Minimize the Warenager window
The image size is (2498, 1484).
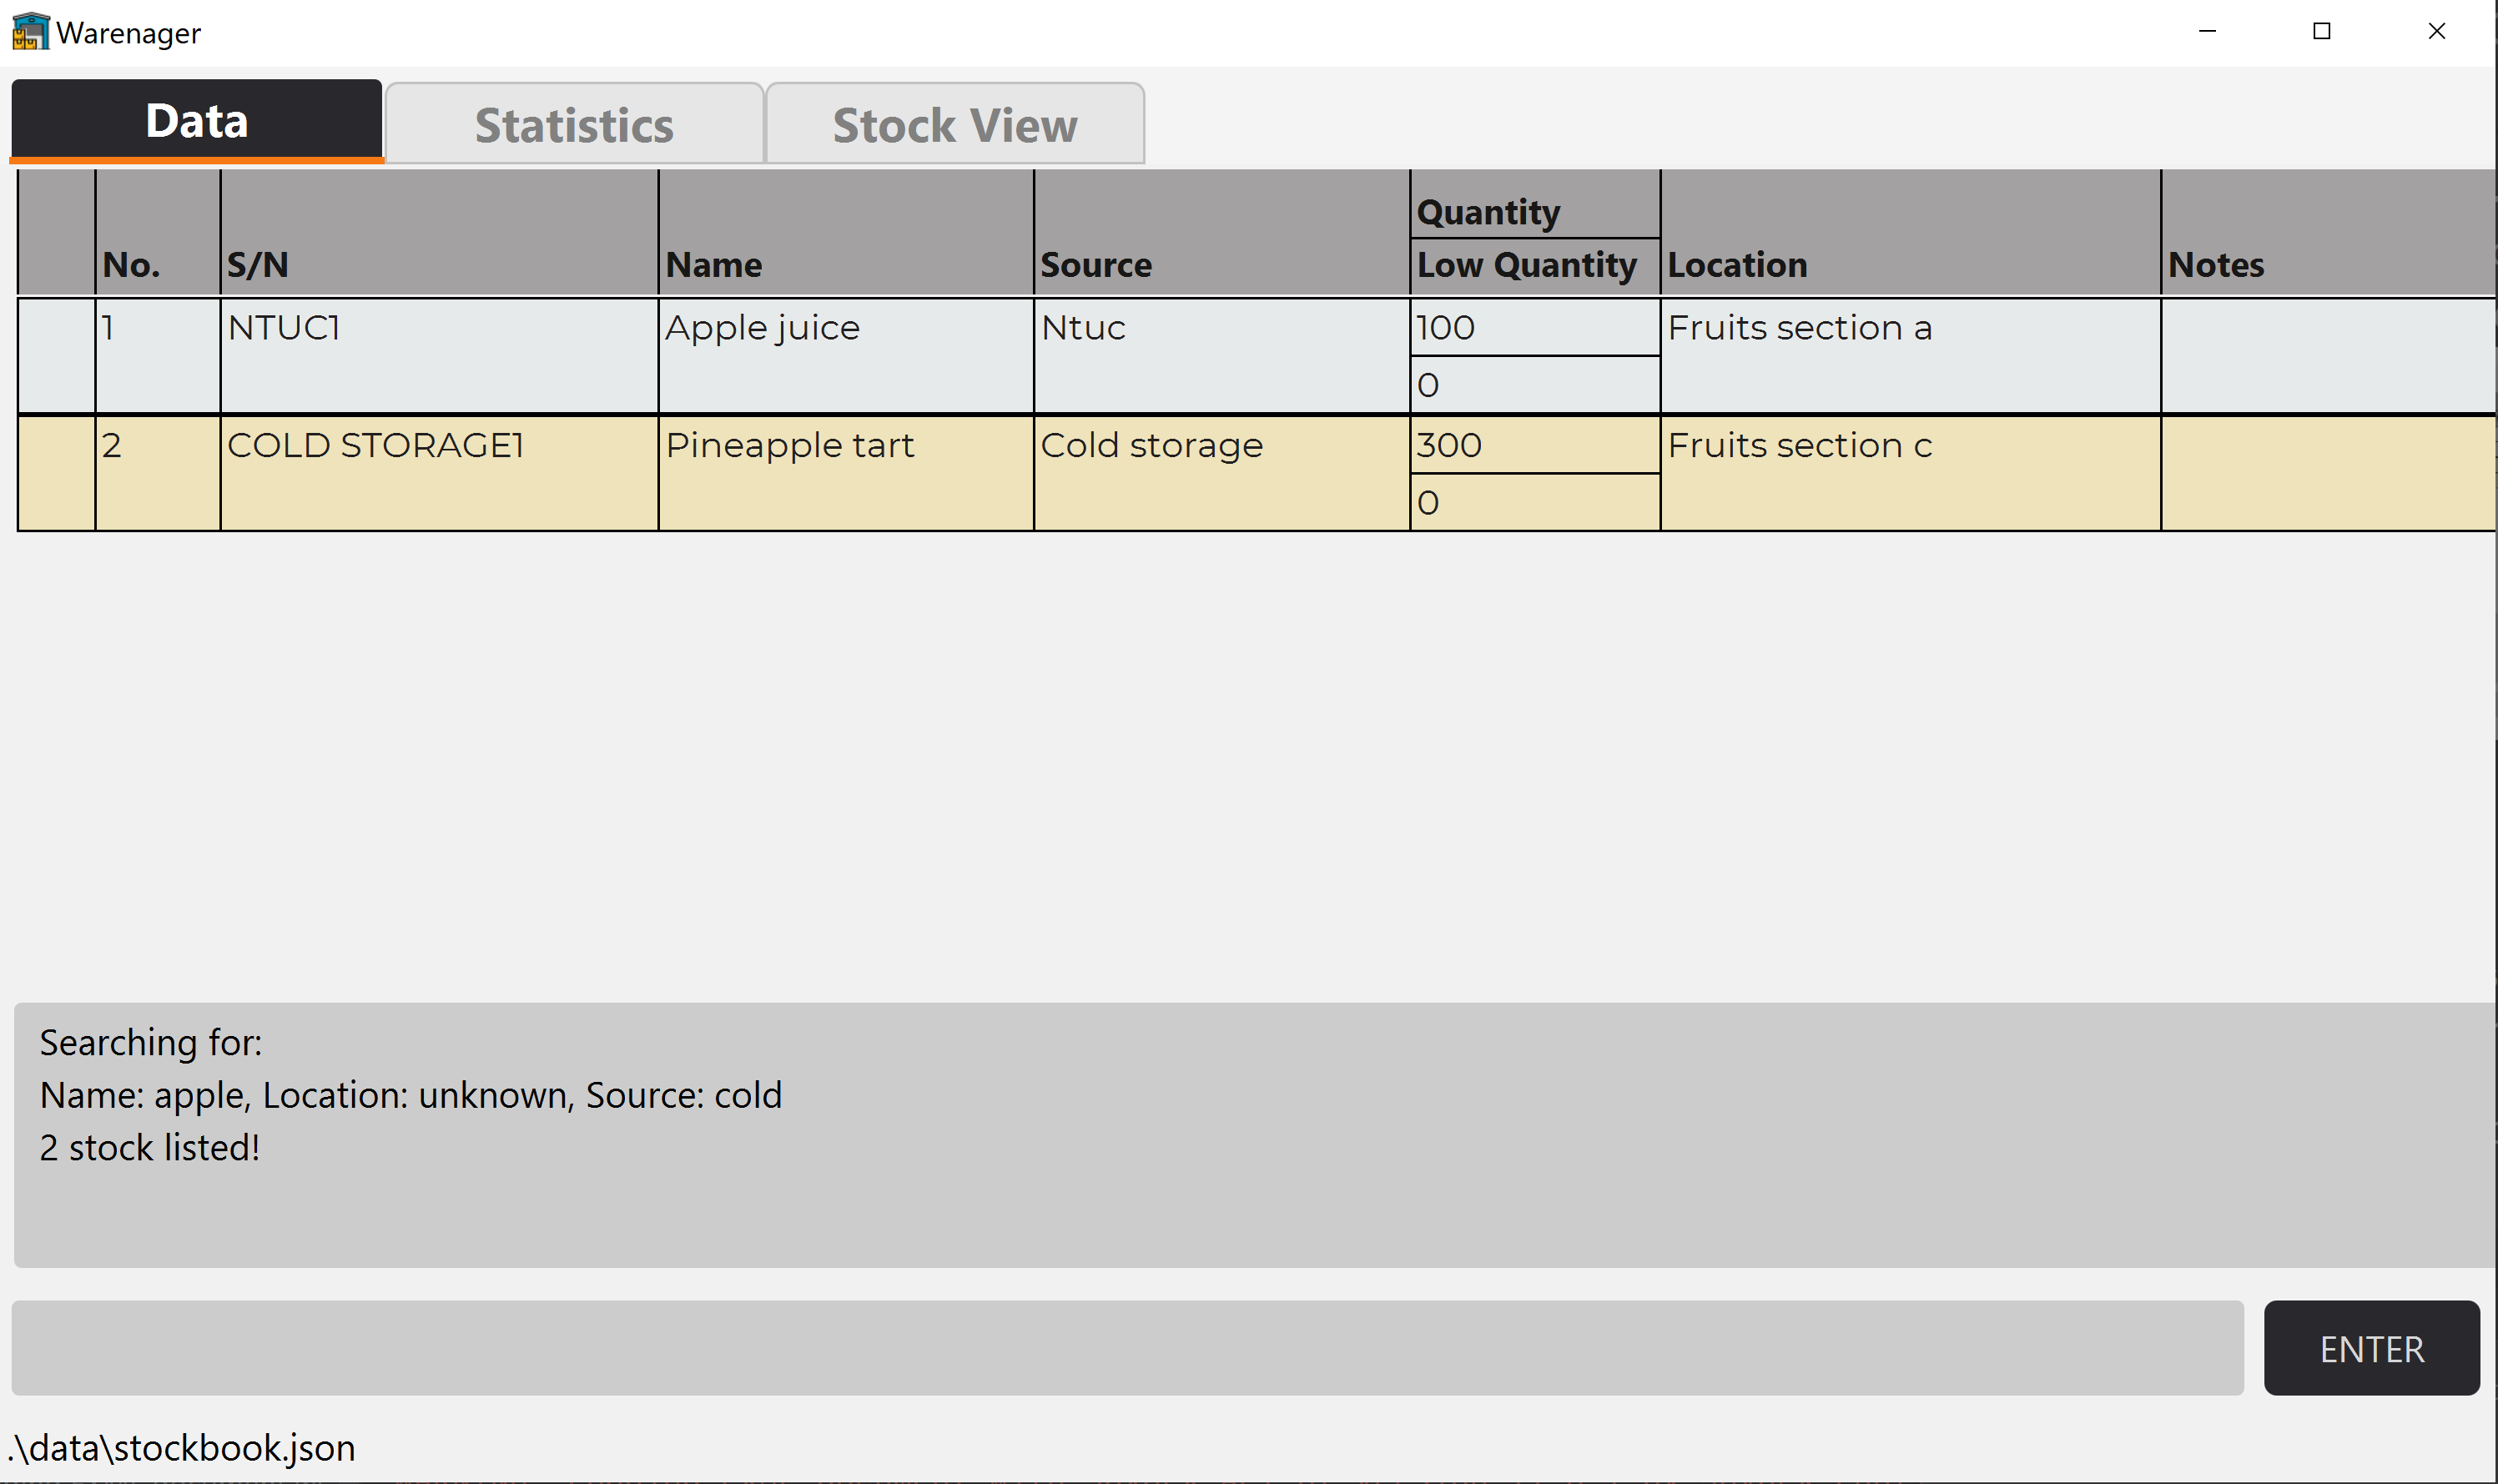[x=2208, y=31]
